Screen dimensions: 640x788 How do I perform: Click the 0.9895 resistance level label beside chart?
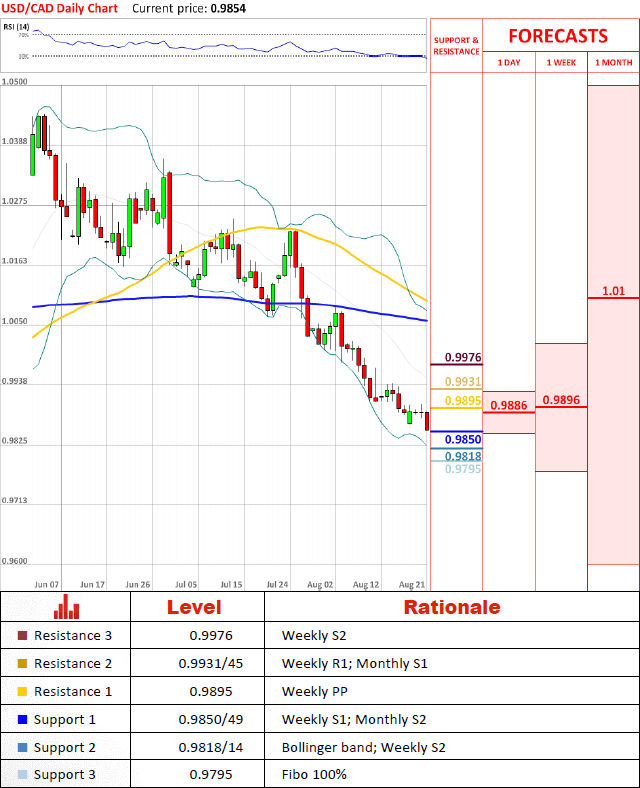463,401
